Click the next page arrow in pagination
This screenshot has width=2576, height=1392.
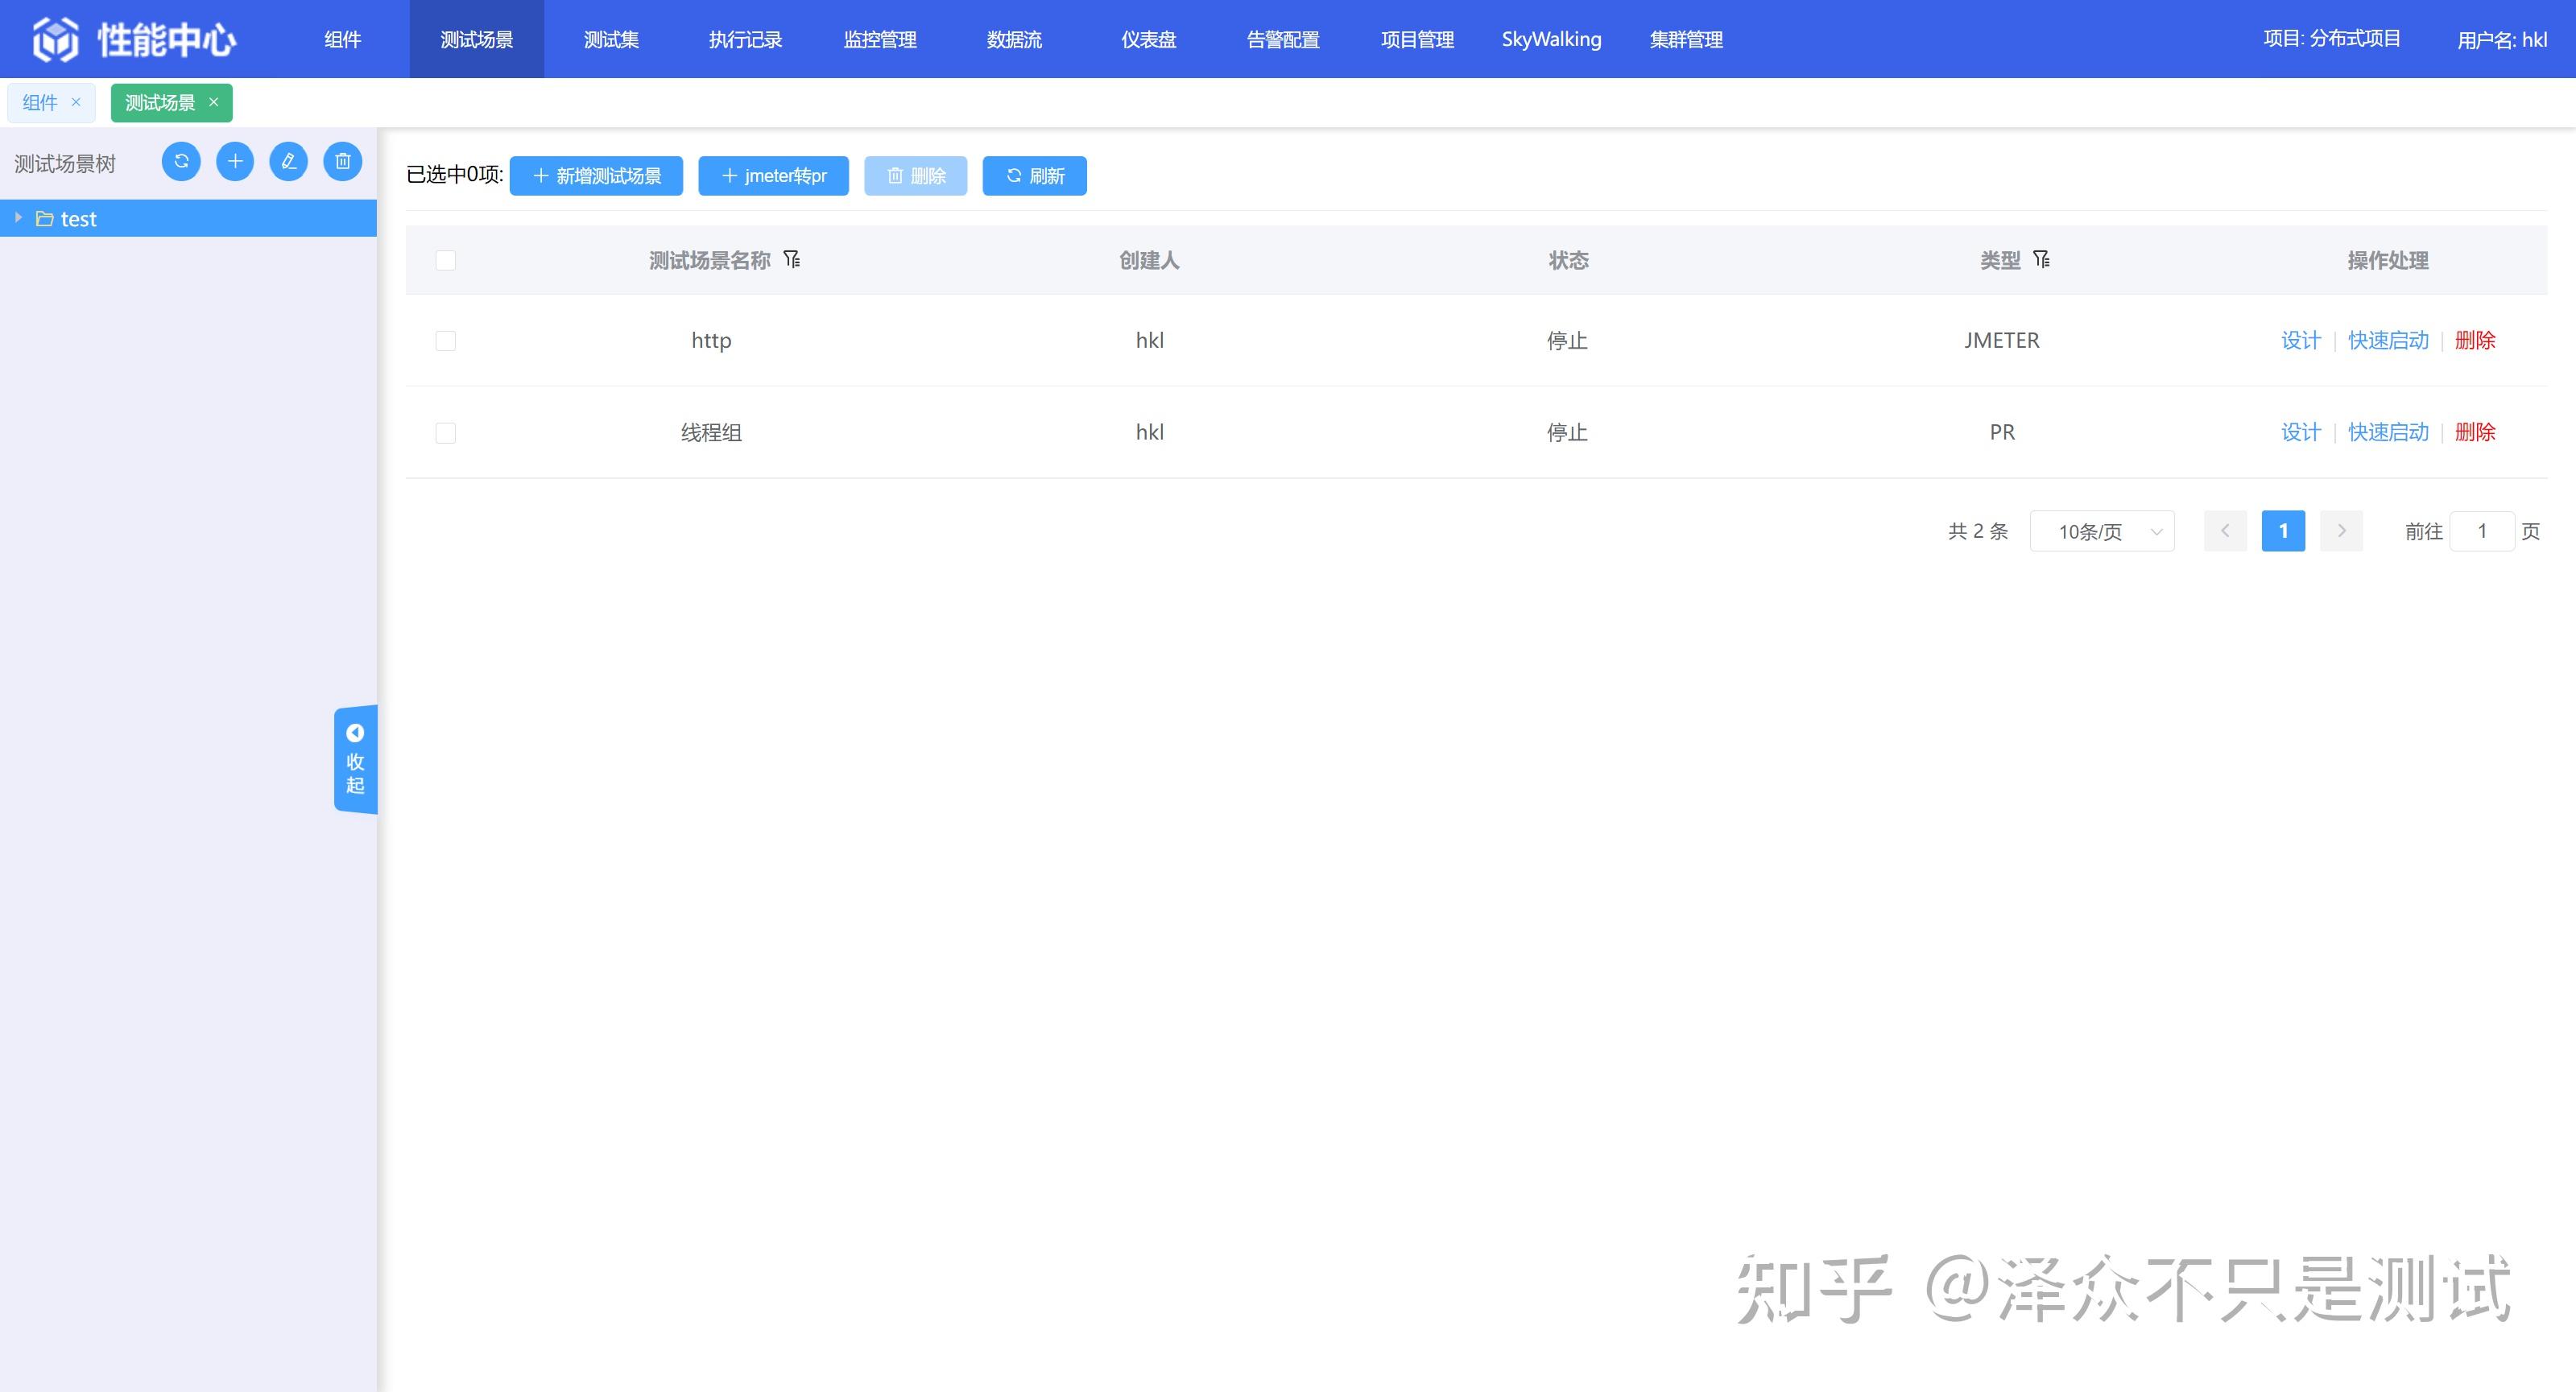click(2341, 531)
